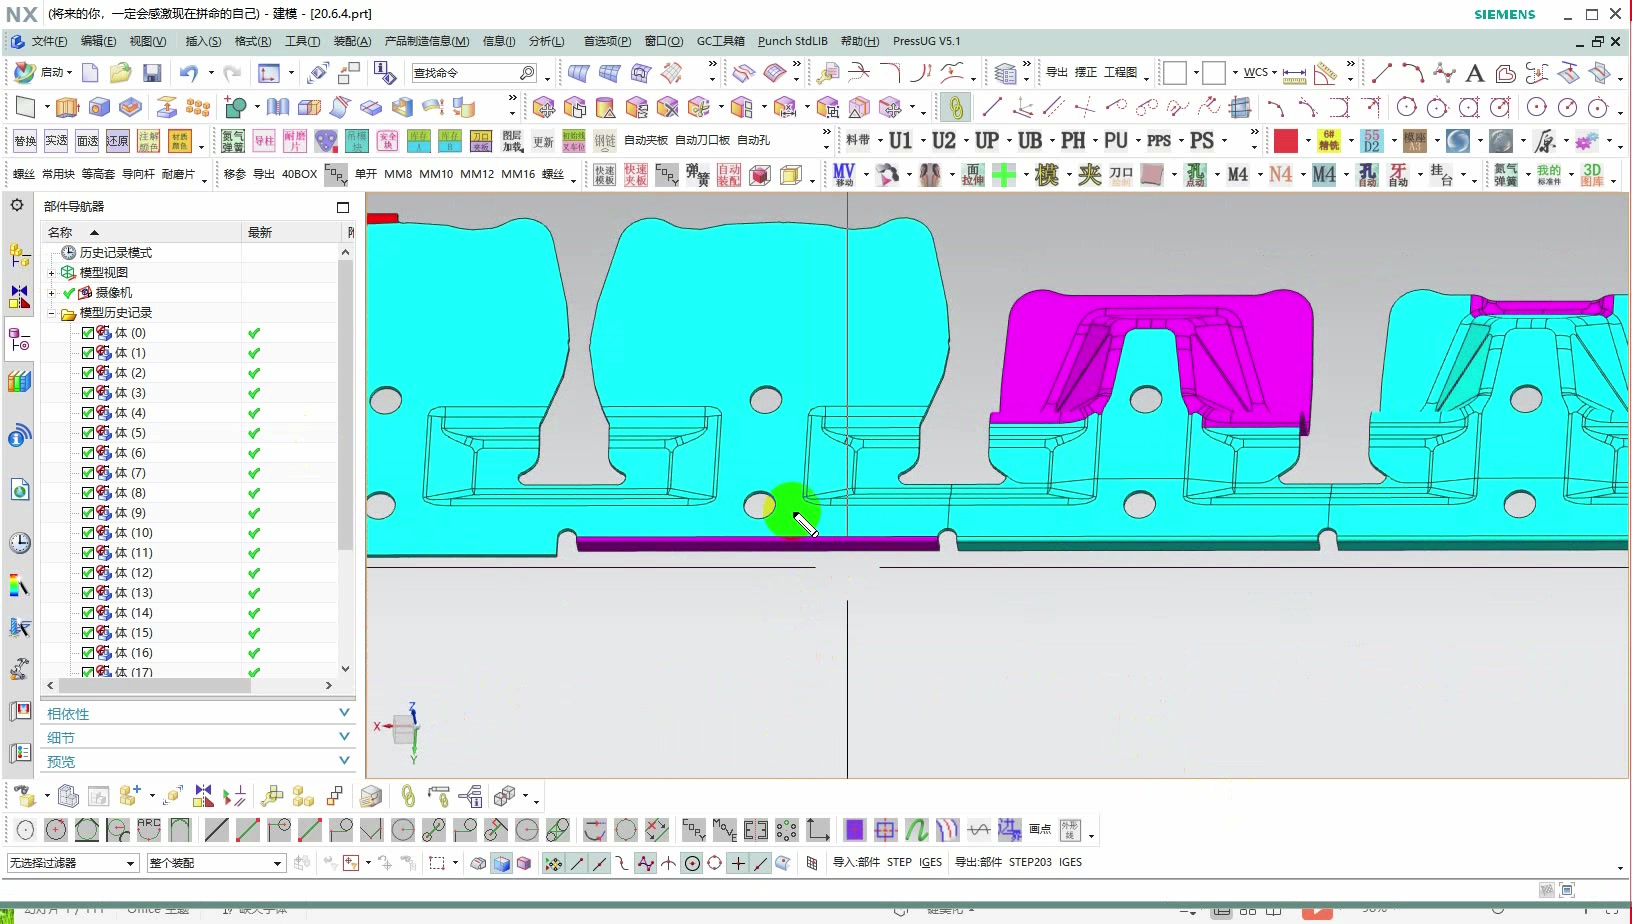Click the 工程图 button
The width and height of the screenshot is (1632, 924).
click(x=1120, y=73)
